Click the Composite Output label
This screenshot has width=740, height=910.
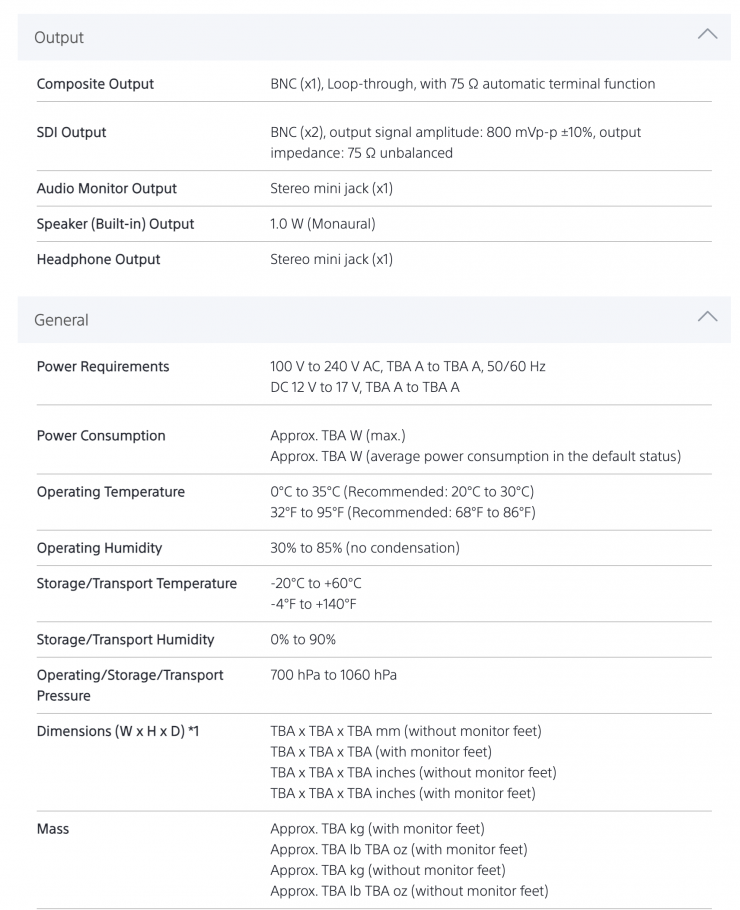(95, 84)
